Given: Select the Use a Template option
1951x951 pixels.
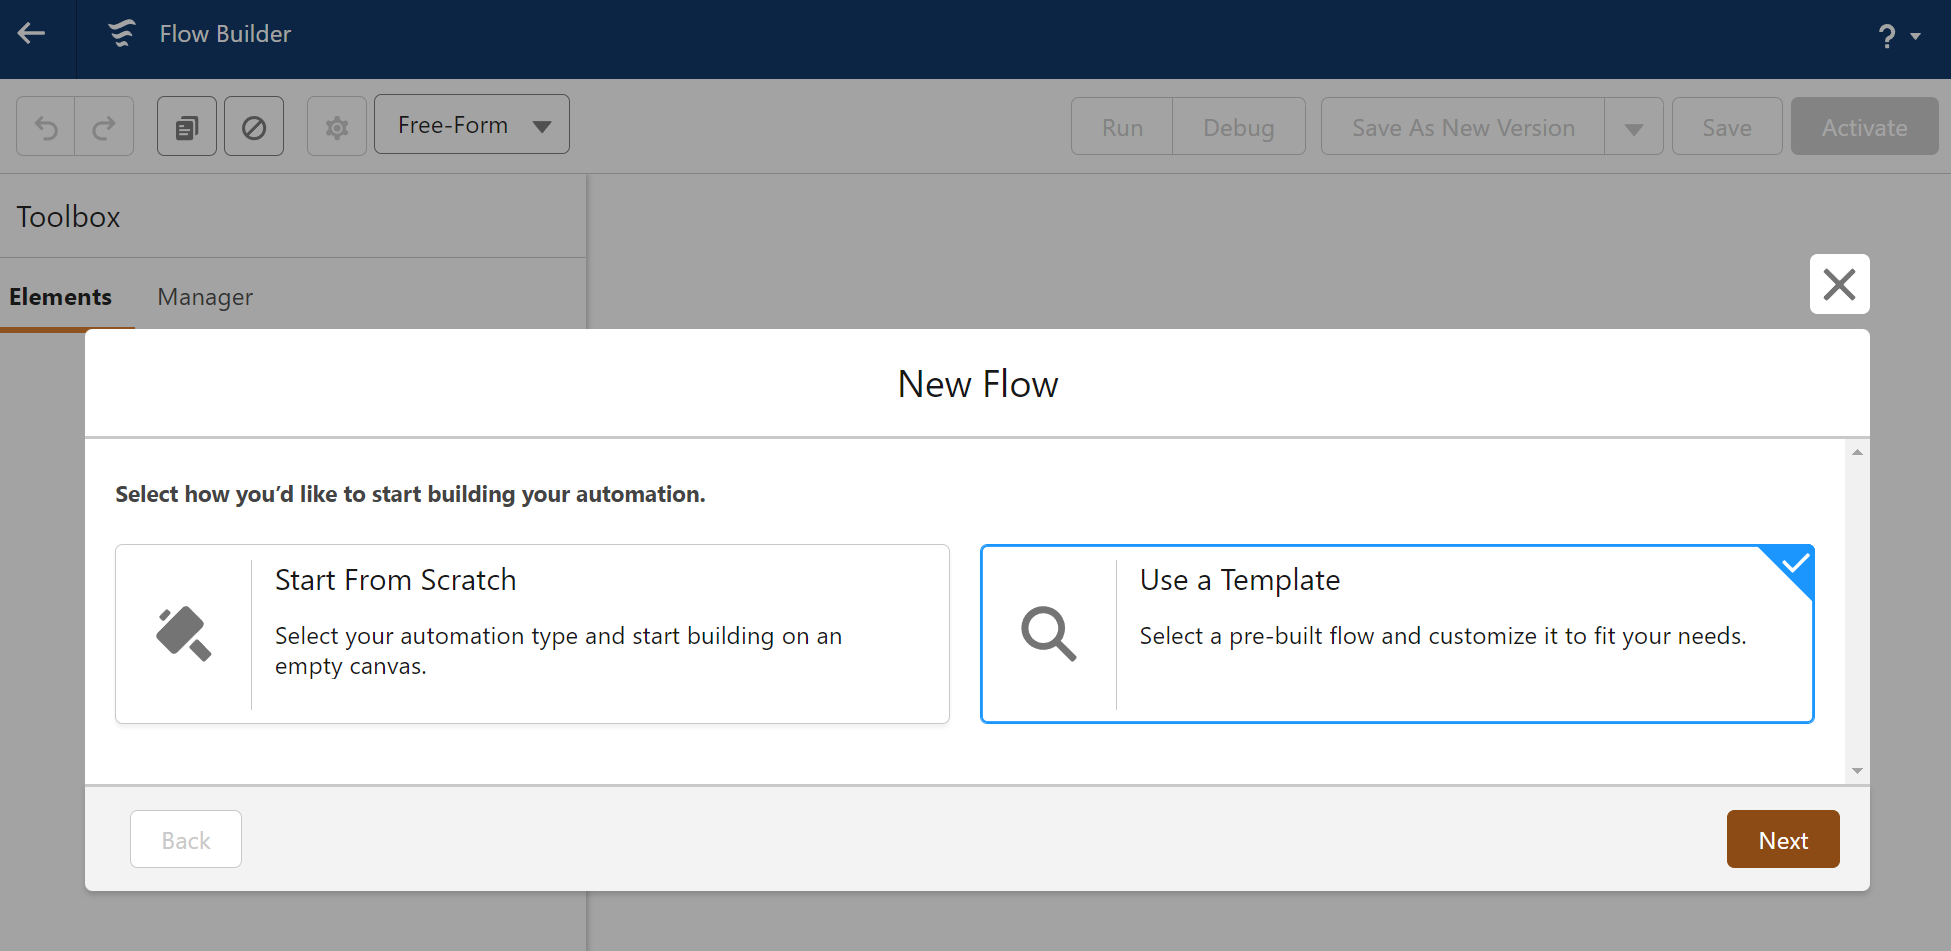Looking at the screenshot, I should (1396, 634).
